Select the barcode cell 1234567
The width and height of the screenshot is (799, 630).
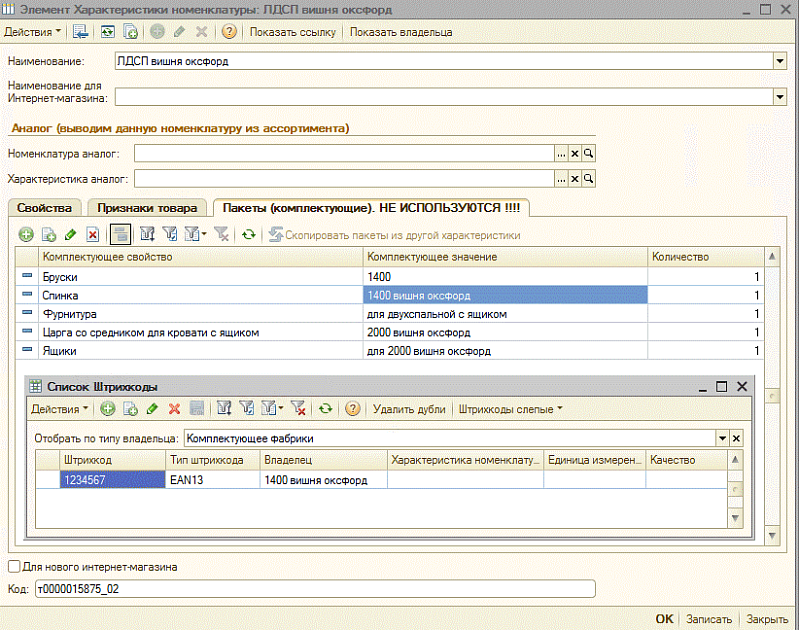112,480
